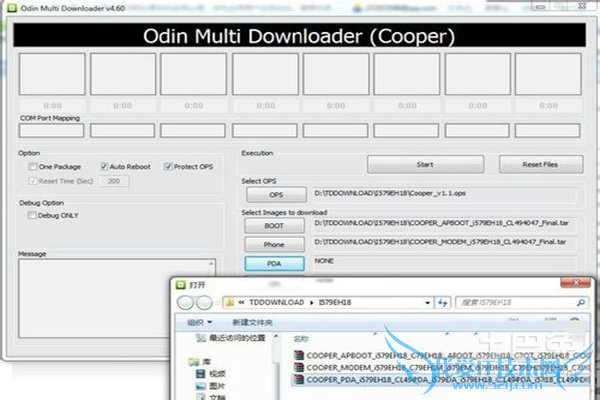Click the Reset Time value field showing 200

[114, 181]
